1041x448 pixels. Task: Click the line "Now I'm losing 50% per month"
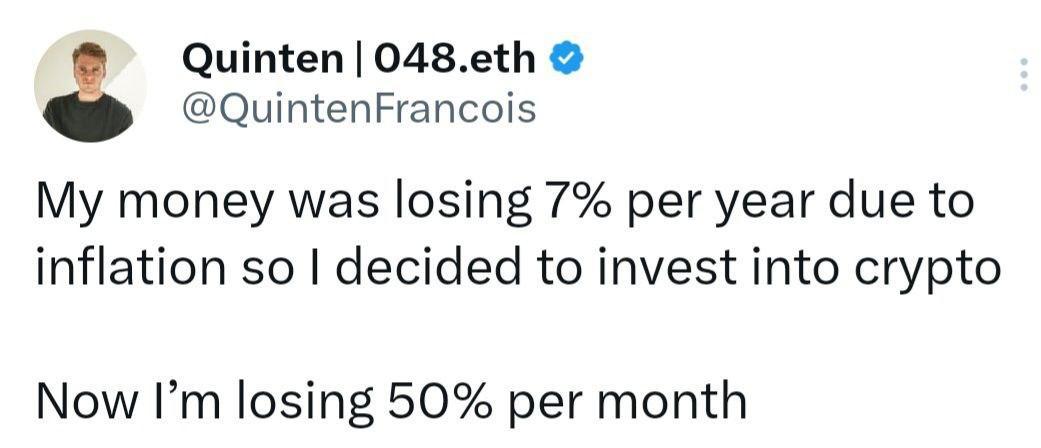tap(391, 401)
